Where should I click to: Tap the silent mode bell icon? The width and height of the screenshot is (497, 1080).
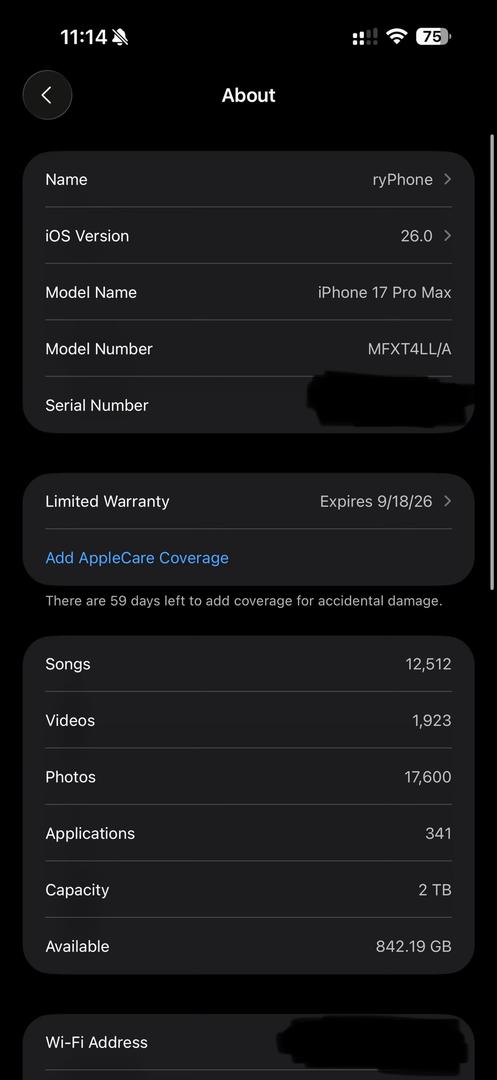point(120,37)
